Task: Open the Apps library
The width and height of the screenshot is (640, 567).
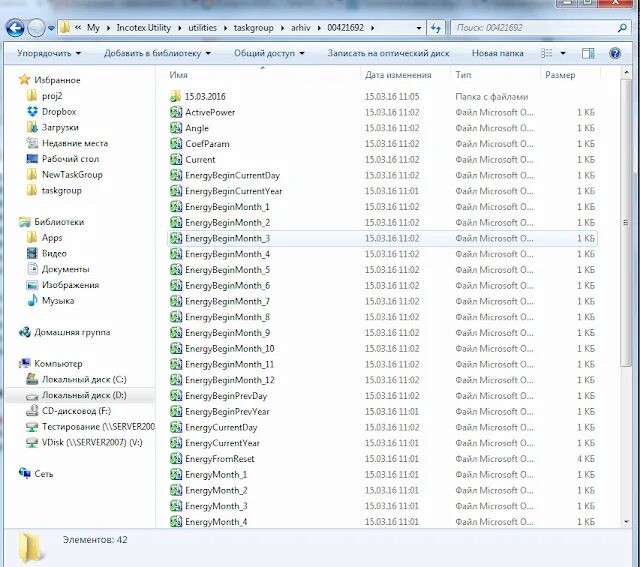Action: 52,238
